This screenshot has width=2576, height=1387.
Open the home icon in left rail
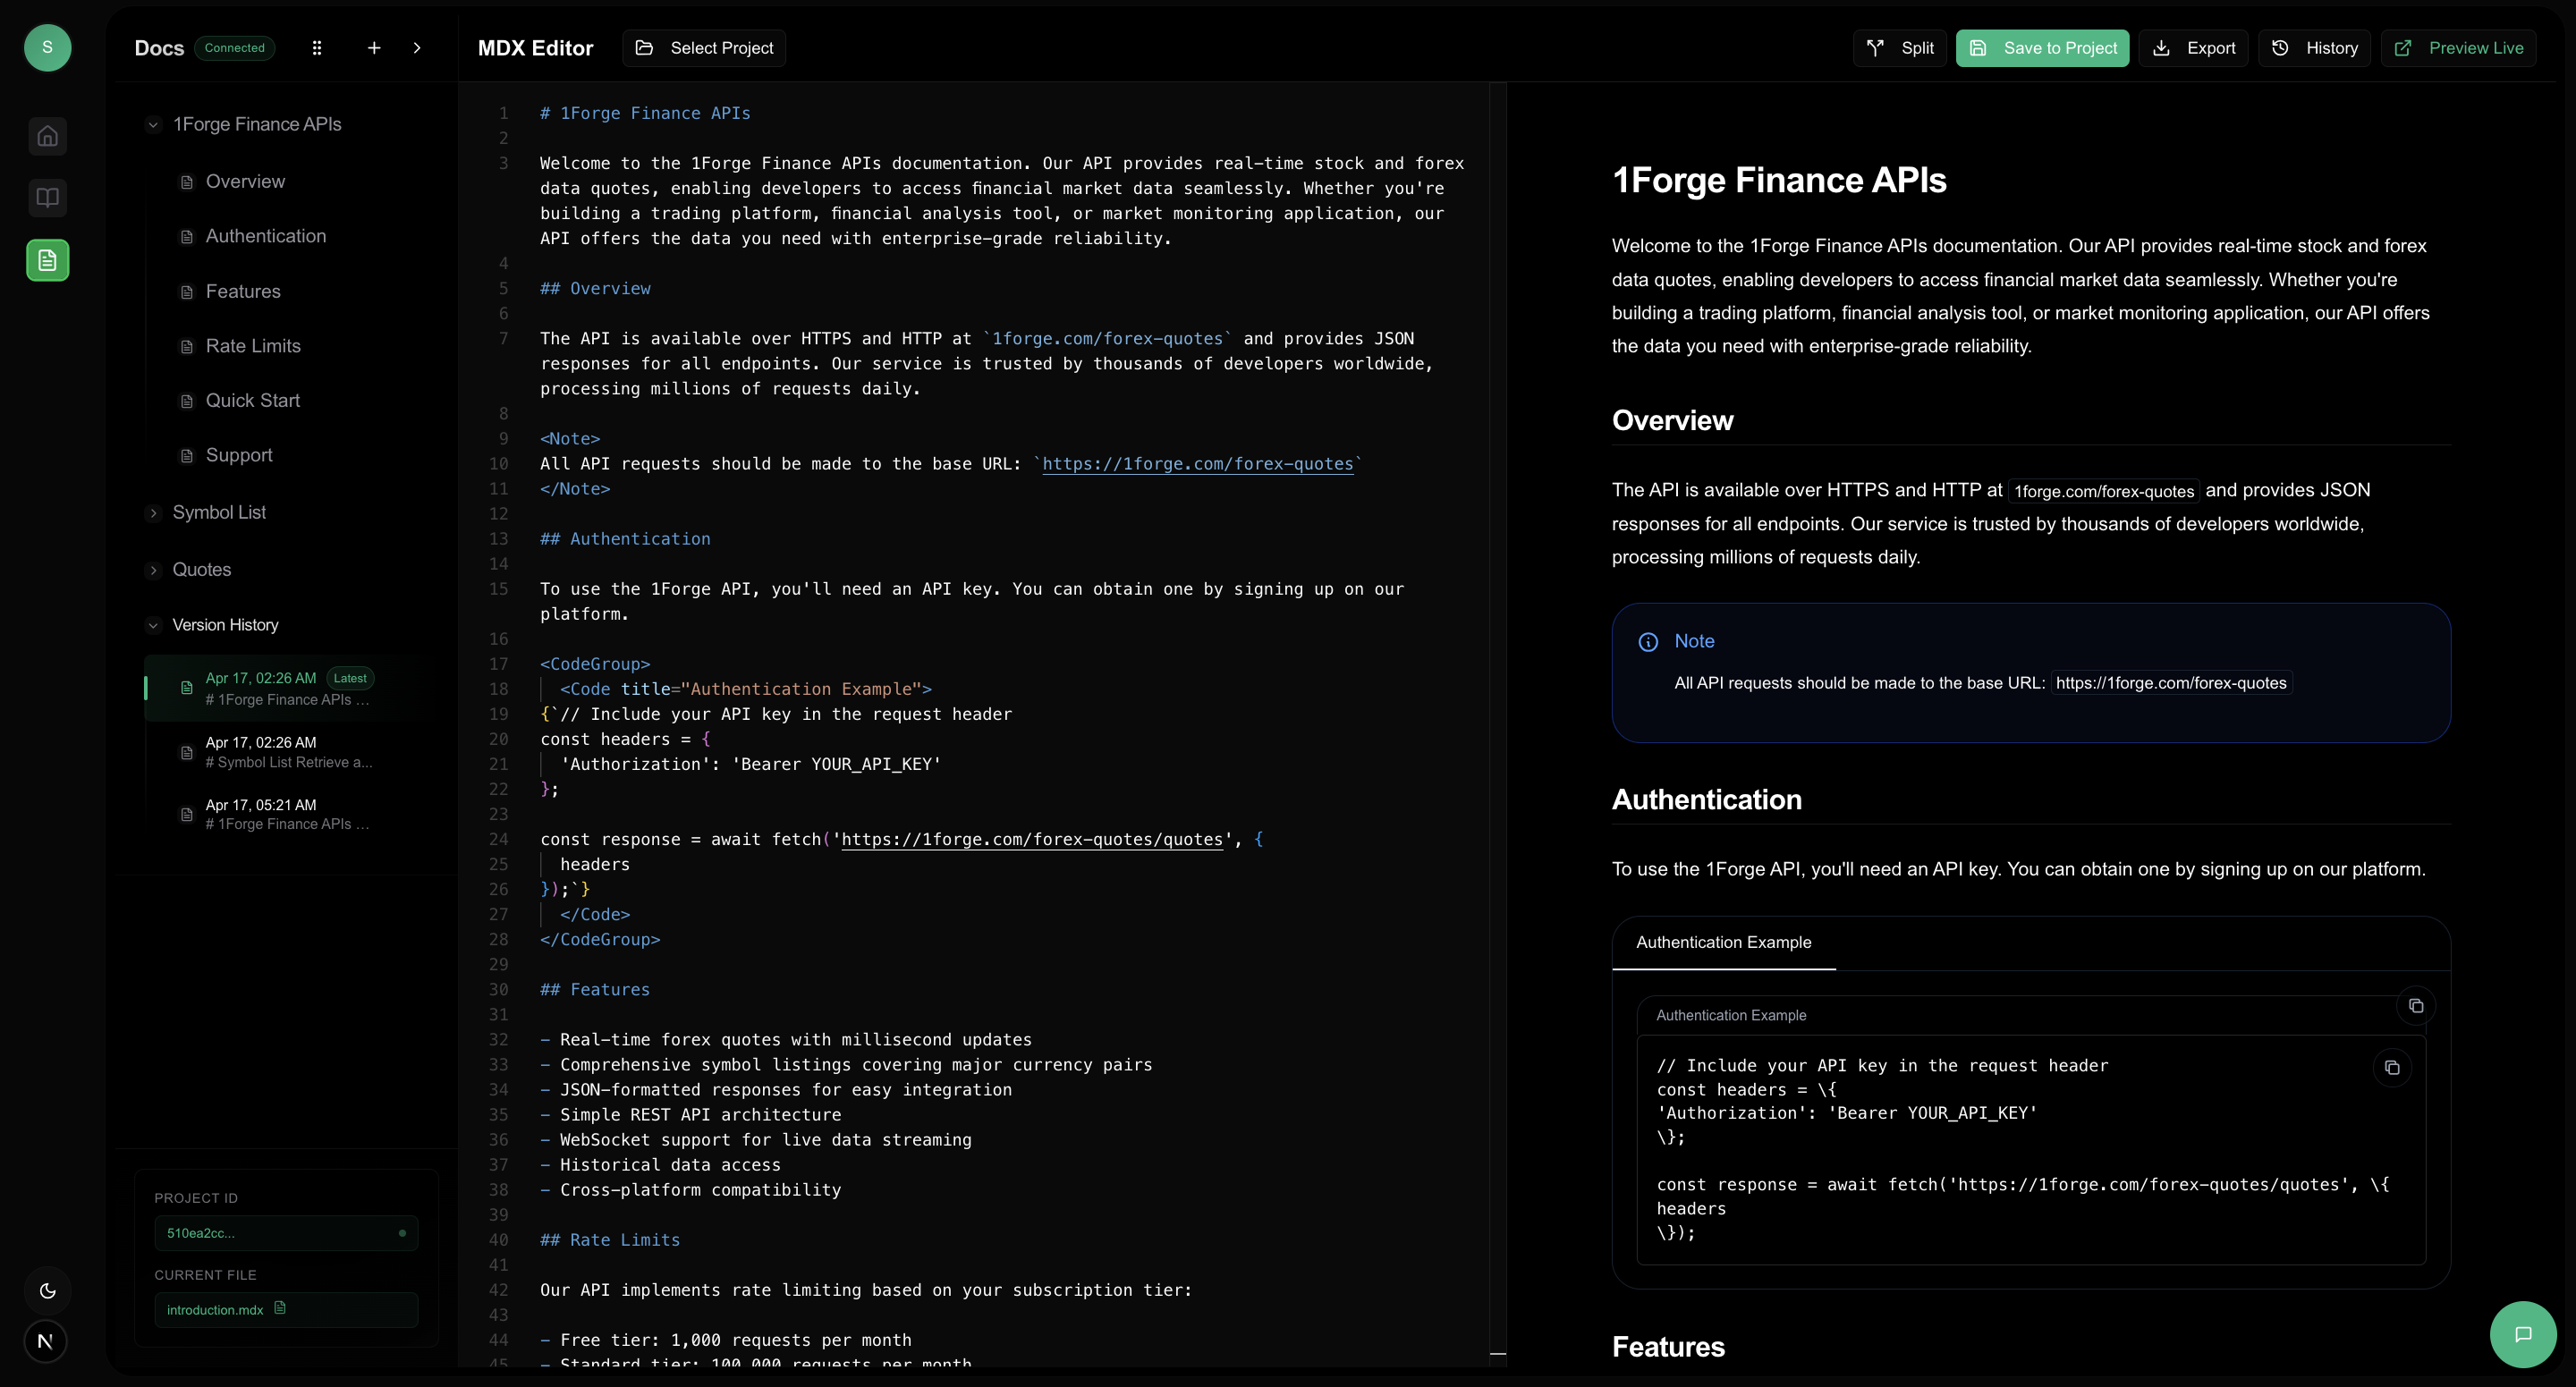click(47, 136)
